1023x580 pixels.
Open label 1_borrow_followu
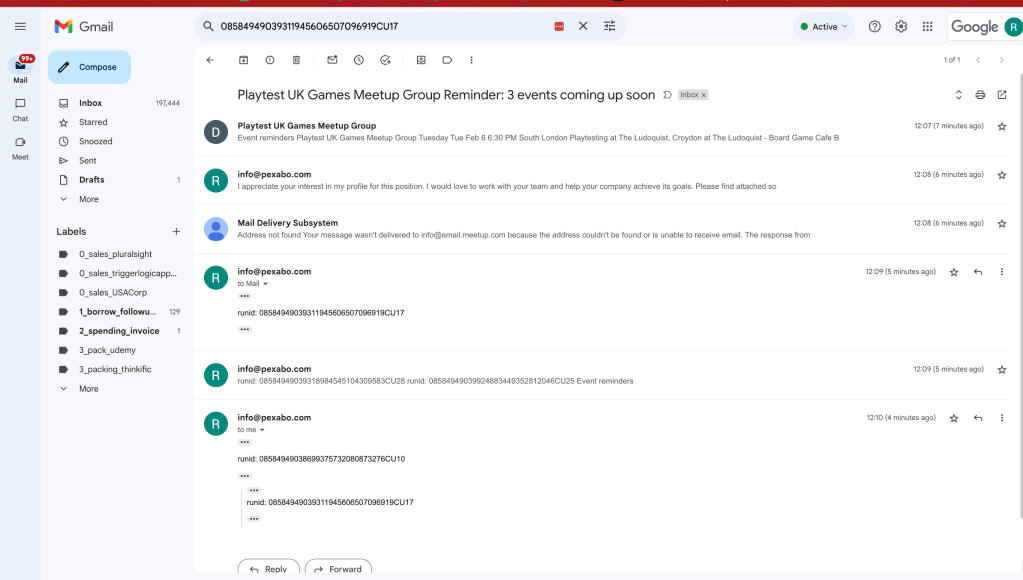click(118, 312)
